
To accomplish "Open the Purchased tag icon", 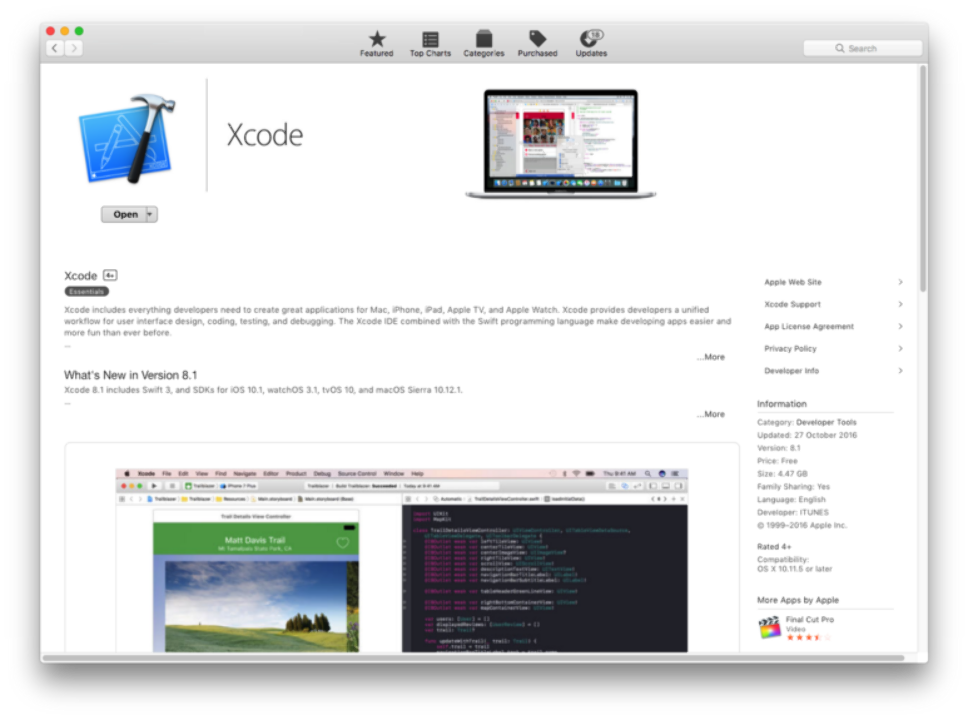I will [537, 40].
